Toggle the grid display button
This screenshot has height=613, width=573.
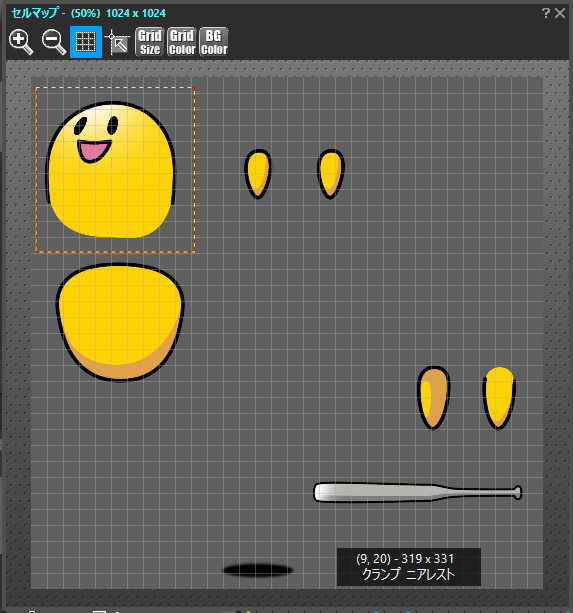86,42
